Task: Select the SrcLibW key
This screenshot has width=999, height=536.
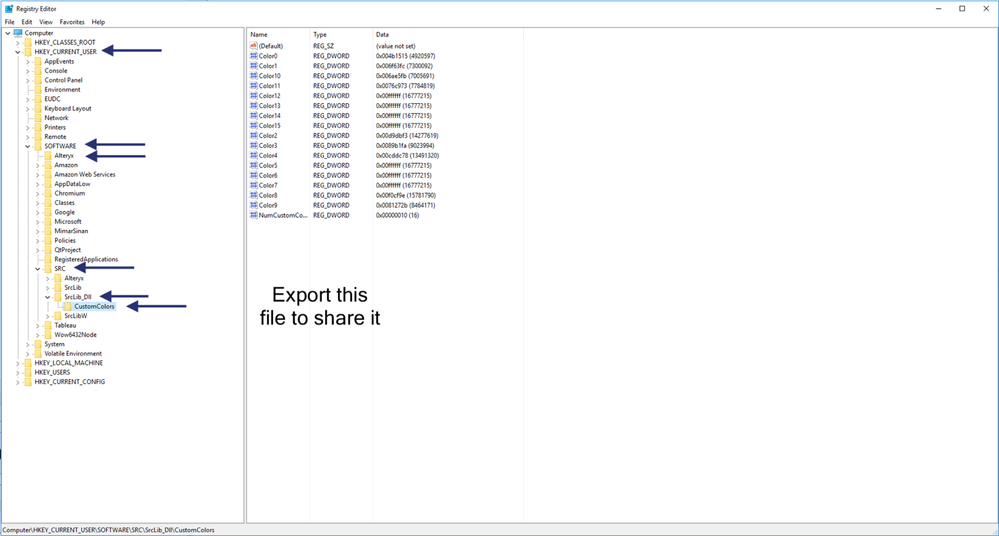Action: click(76, 316)
